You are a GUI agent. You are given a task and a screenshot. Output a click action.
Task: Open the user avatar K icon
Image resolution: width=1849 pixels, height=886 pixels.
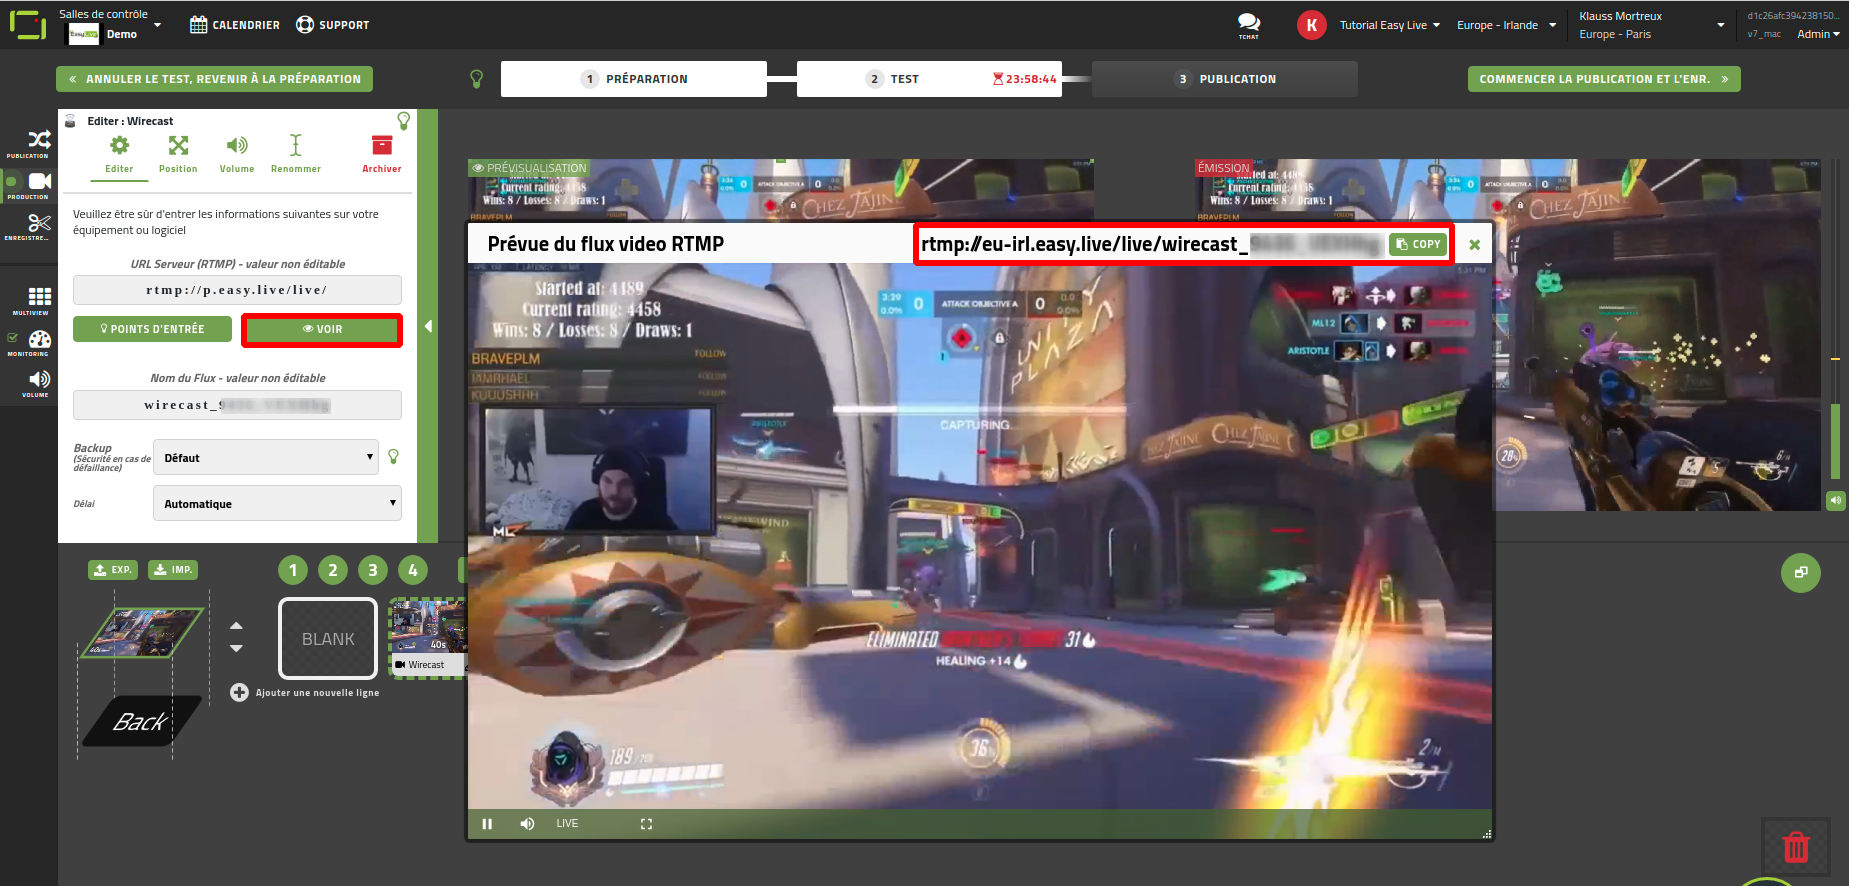click(1312, 25)
